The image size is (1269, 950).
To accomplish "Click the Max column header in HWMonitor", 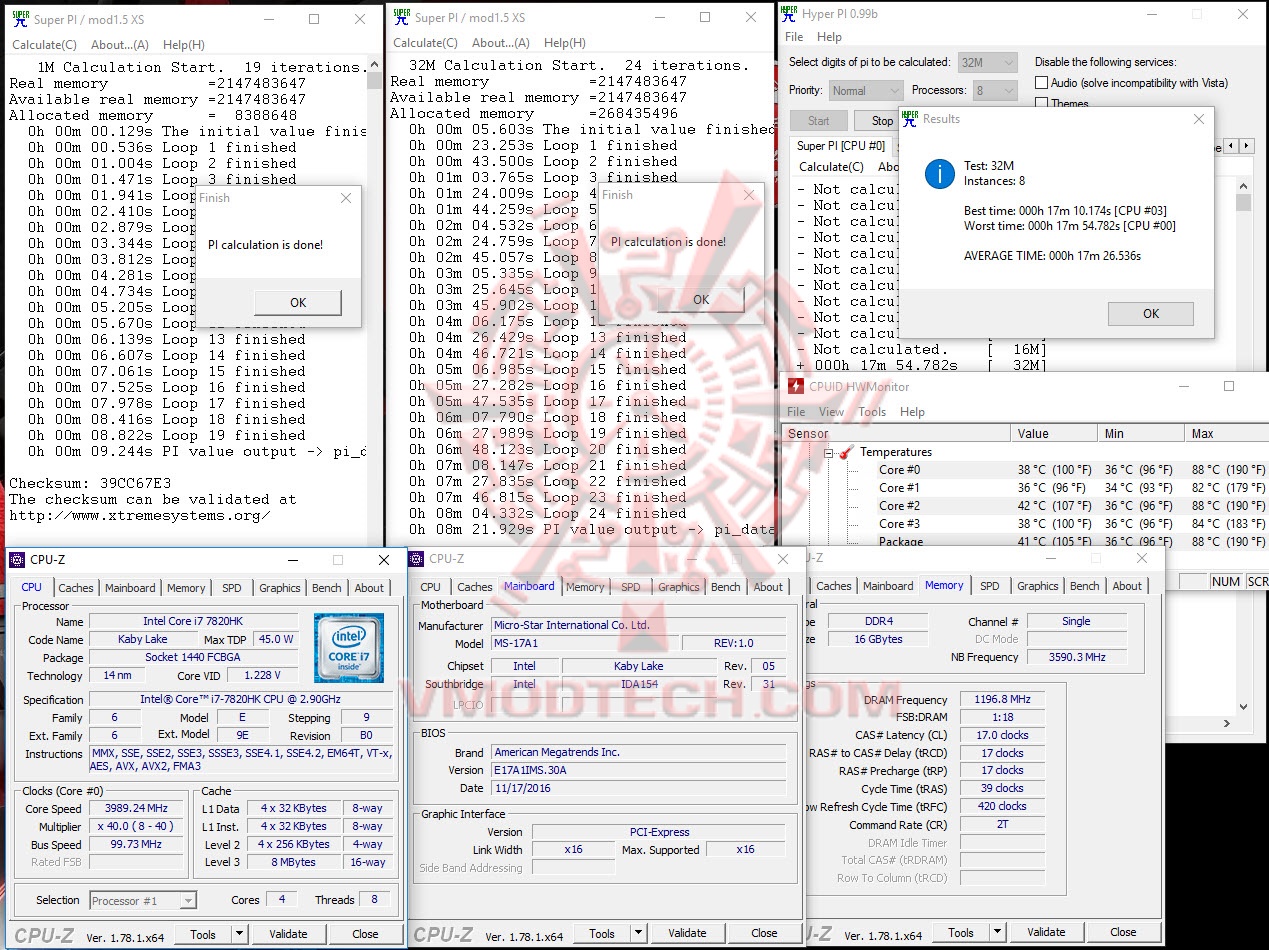I will 1226,433.
